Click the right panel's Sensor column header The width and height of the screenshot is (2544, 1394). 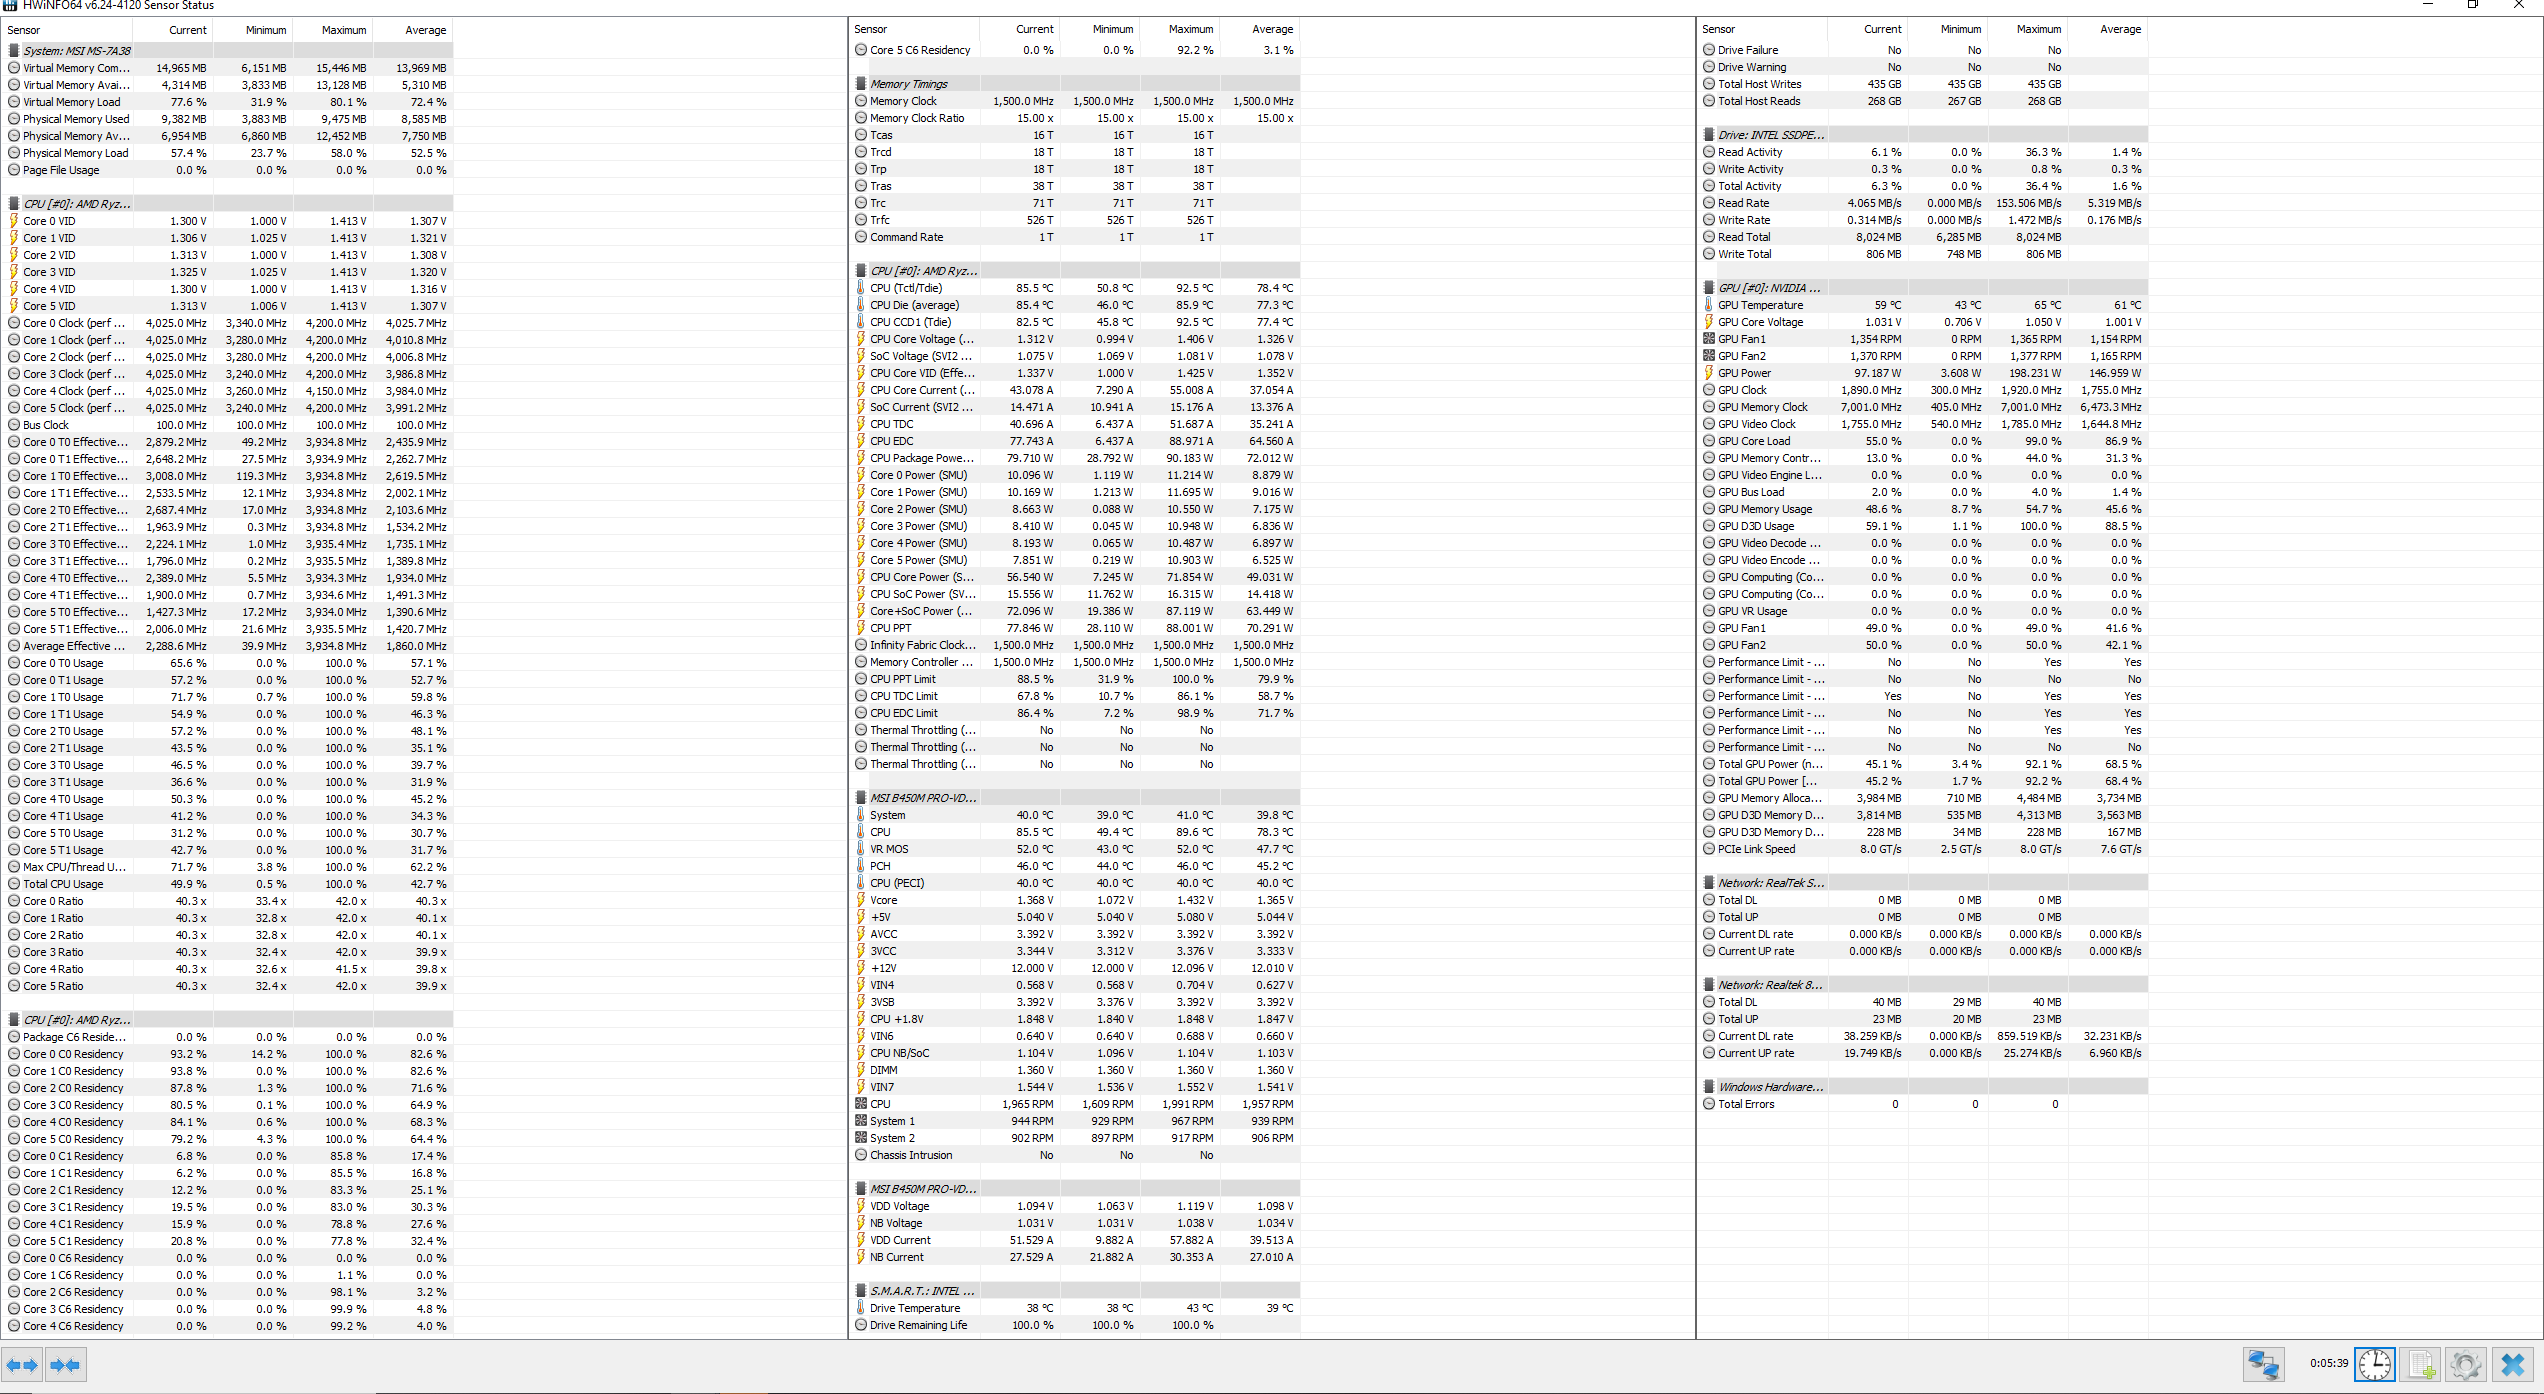pyautogui.click(x=1719, y=29)
